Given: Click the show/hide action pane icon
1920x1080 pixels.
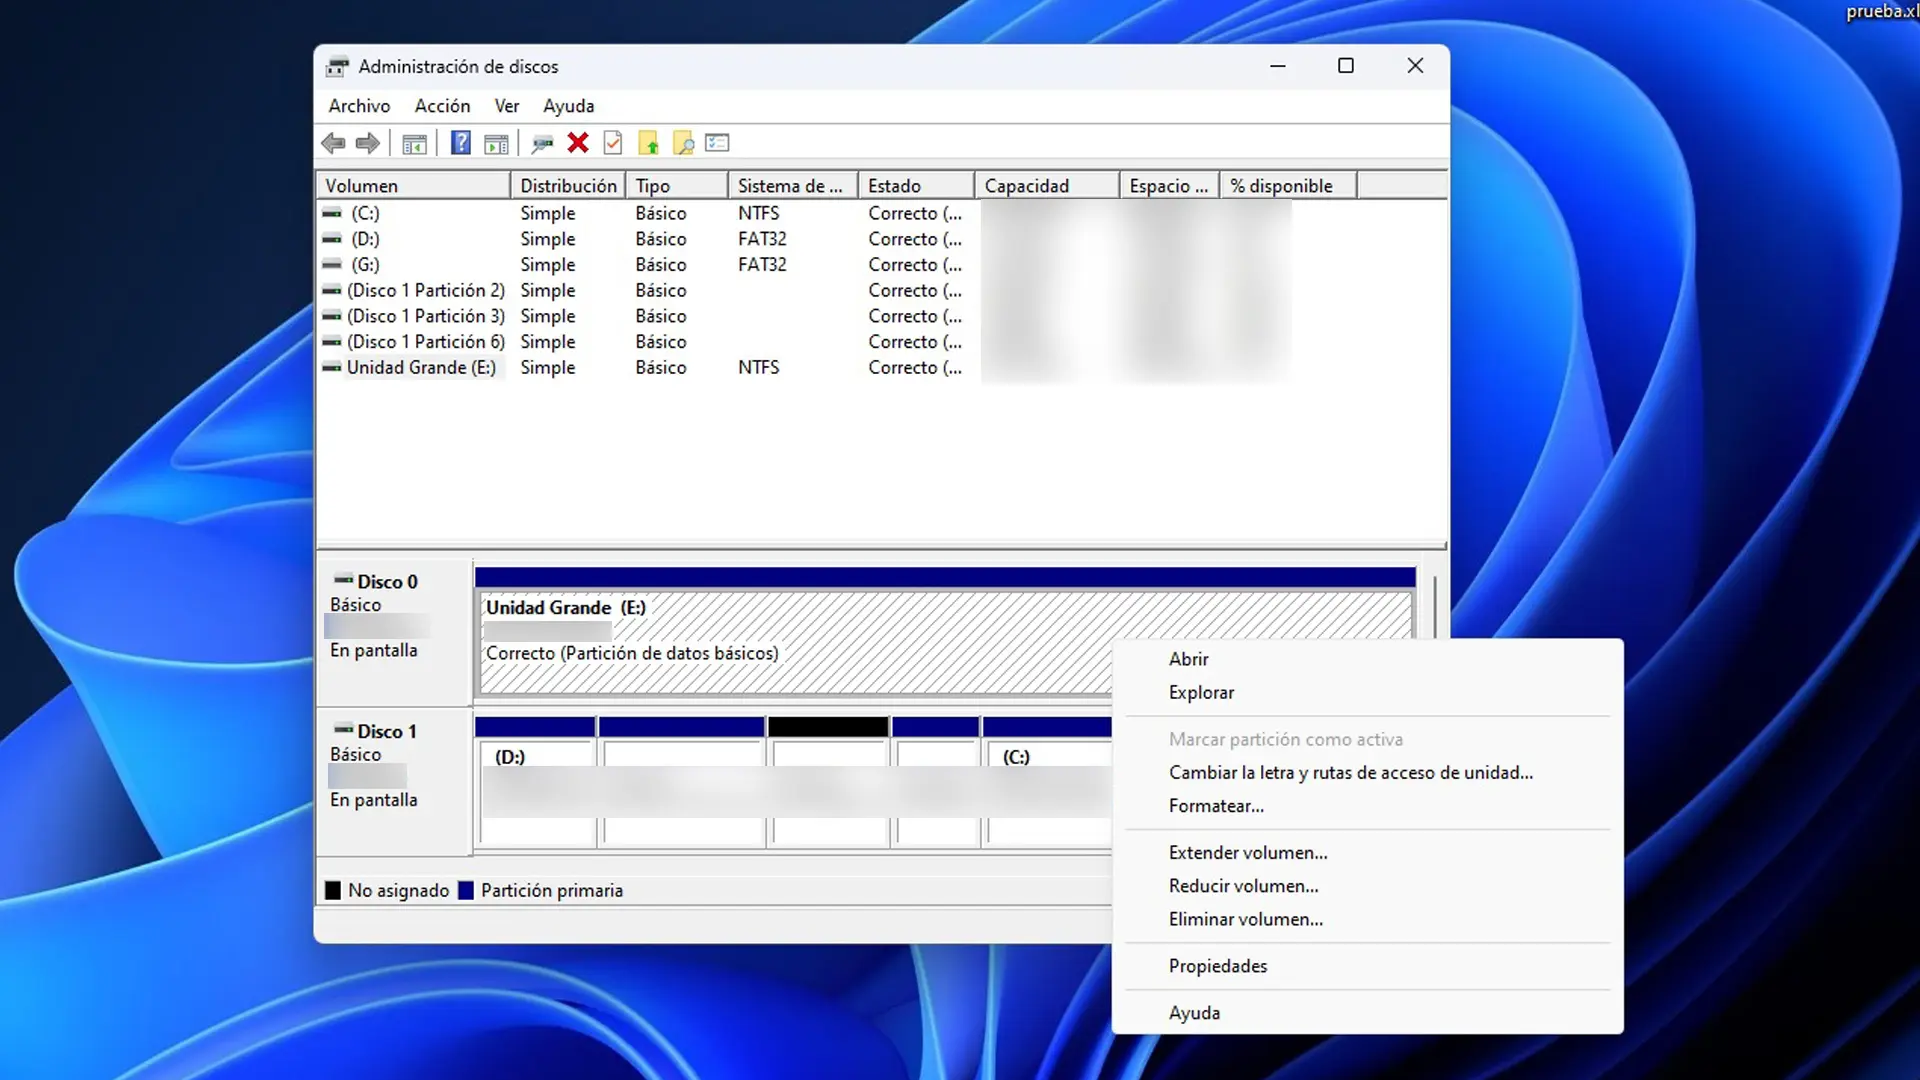Looking at the screenshot, I should (x=496, y=143).
